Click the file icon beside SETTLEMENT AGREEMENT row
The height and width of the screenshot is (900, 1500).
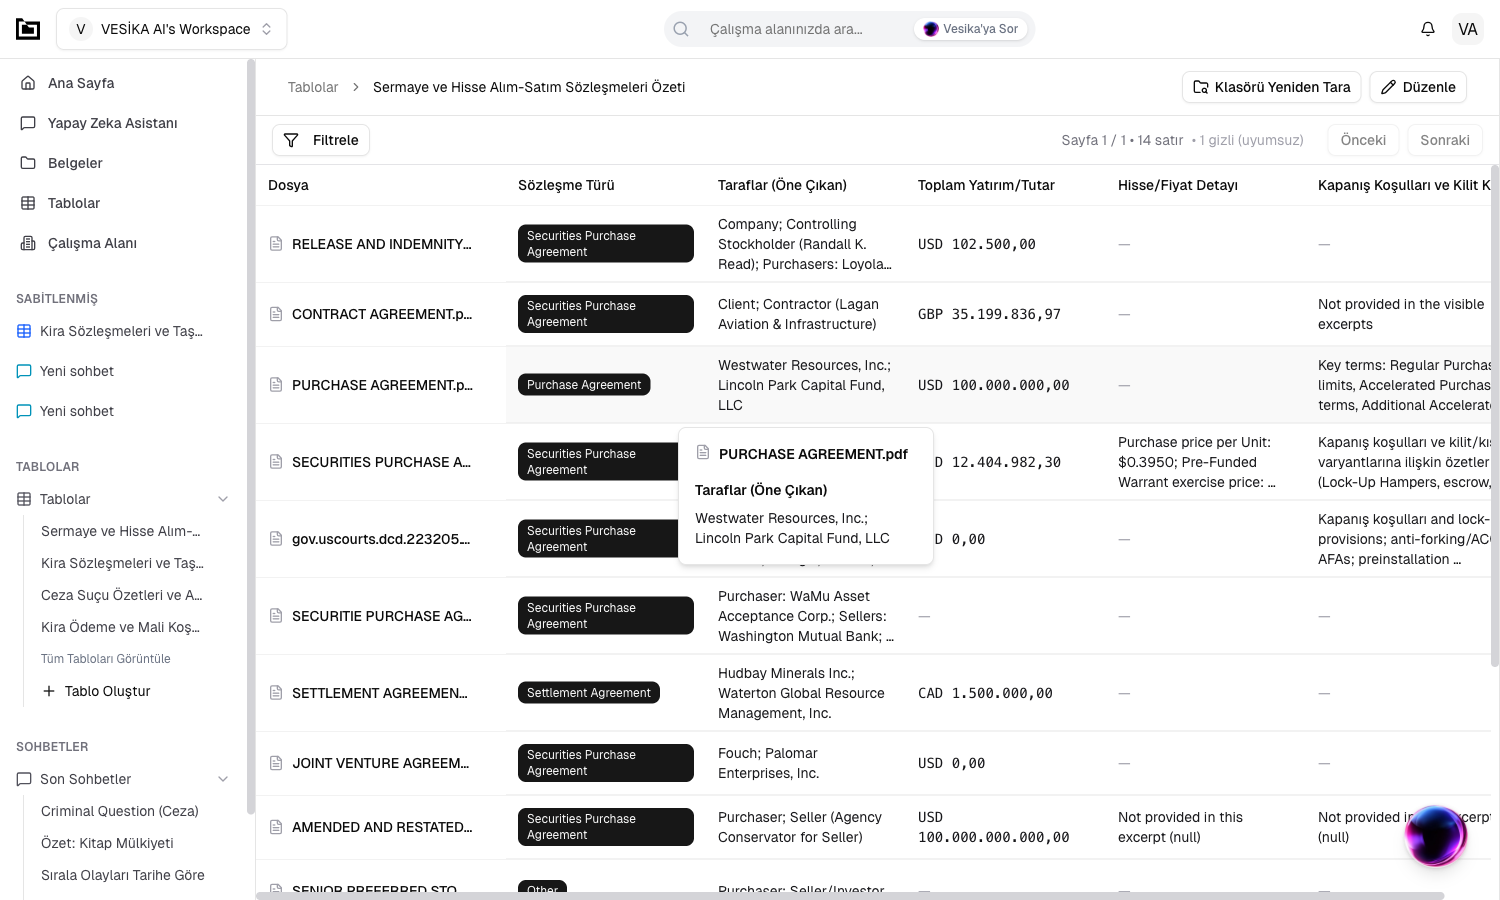coord(276,693)
